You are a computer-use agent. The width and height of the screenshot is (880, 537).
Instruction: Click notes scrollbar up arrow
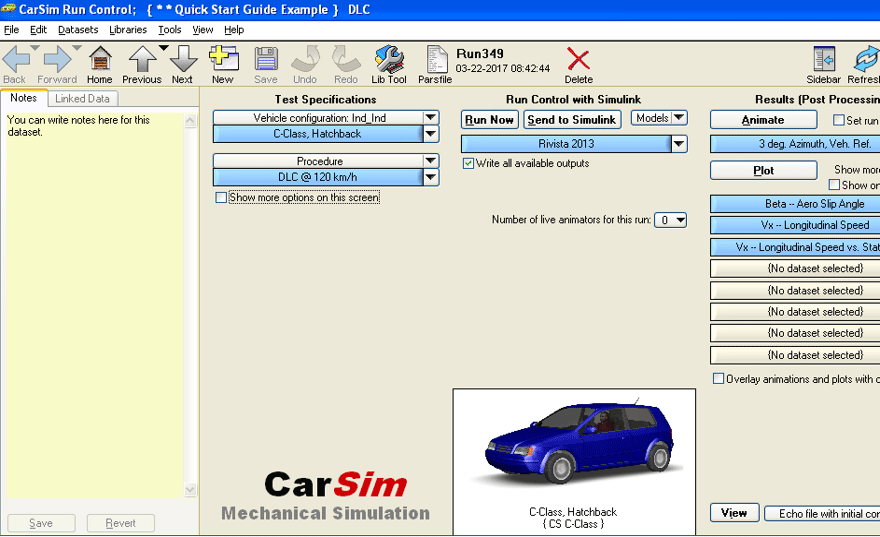[190, 121]
